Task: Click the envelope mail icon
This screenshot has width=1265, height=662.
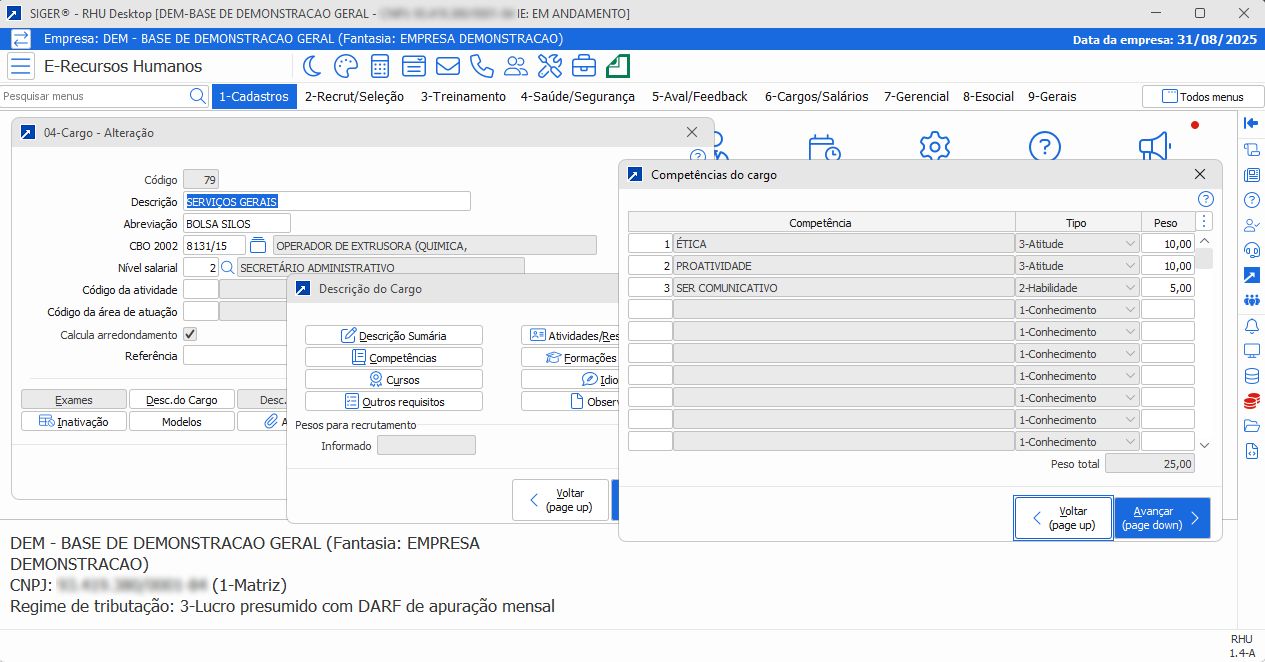Action: [x=448, y=66]
